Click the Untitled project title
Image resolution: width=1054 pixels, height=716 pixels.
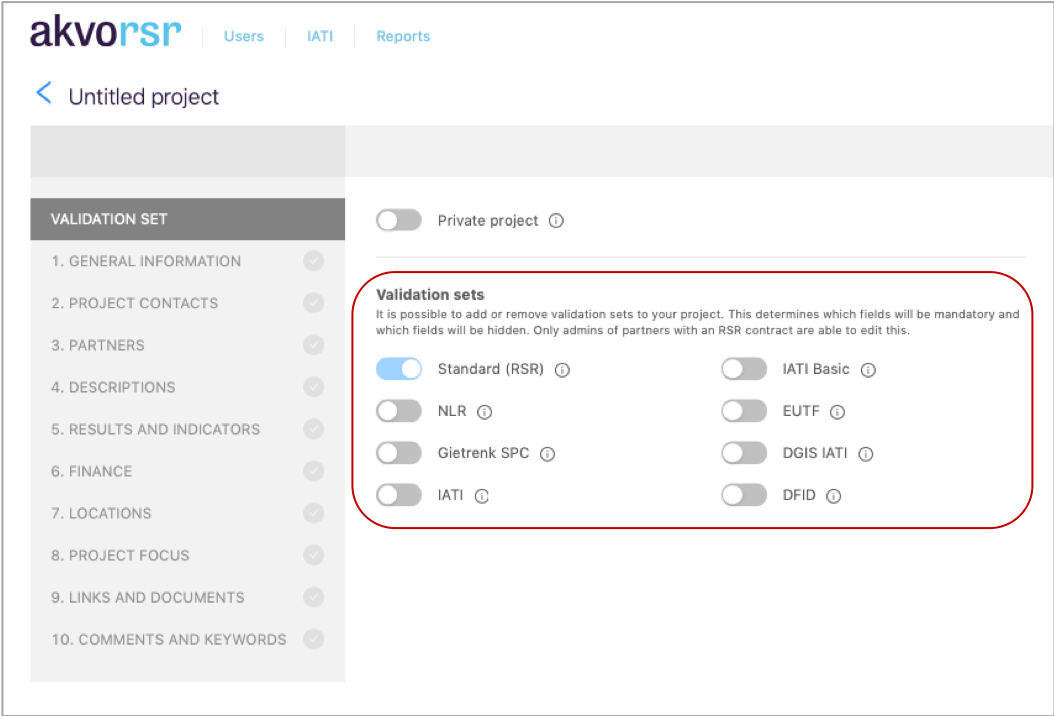point(144,97)
